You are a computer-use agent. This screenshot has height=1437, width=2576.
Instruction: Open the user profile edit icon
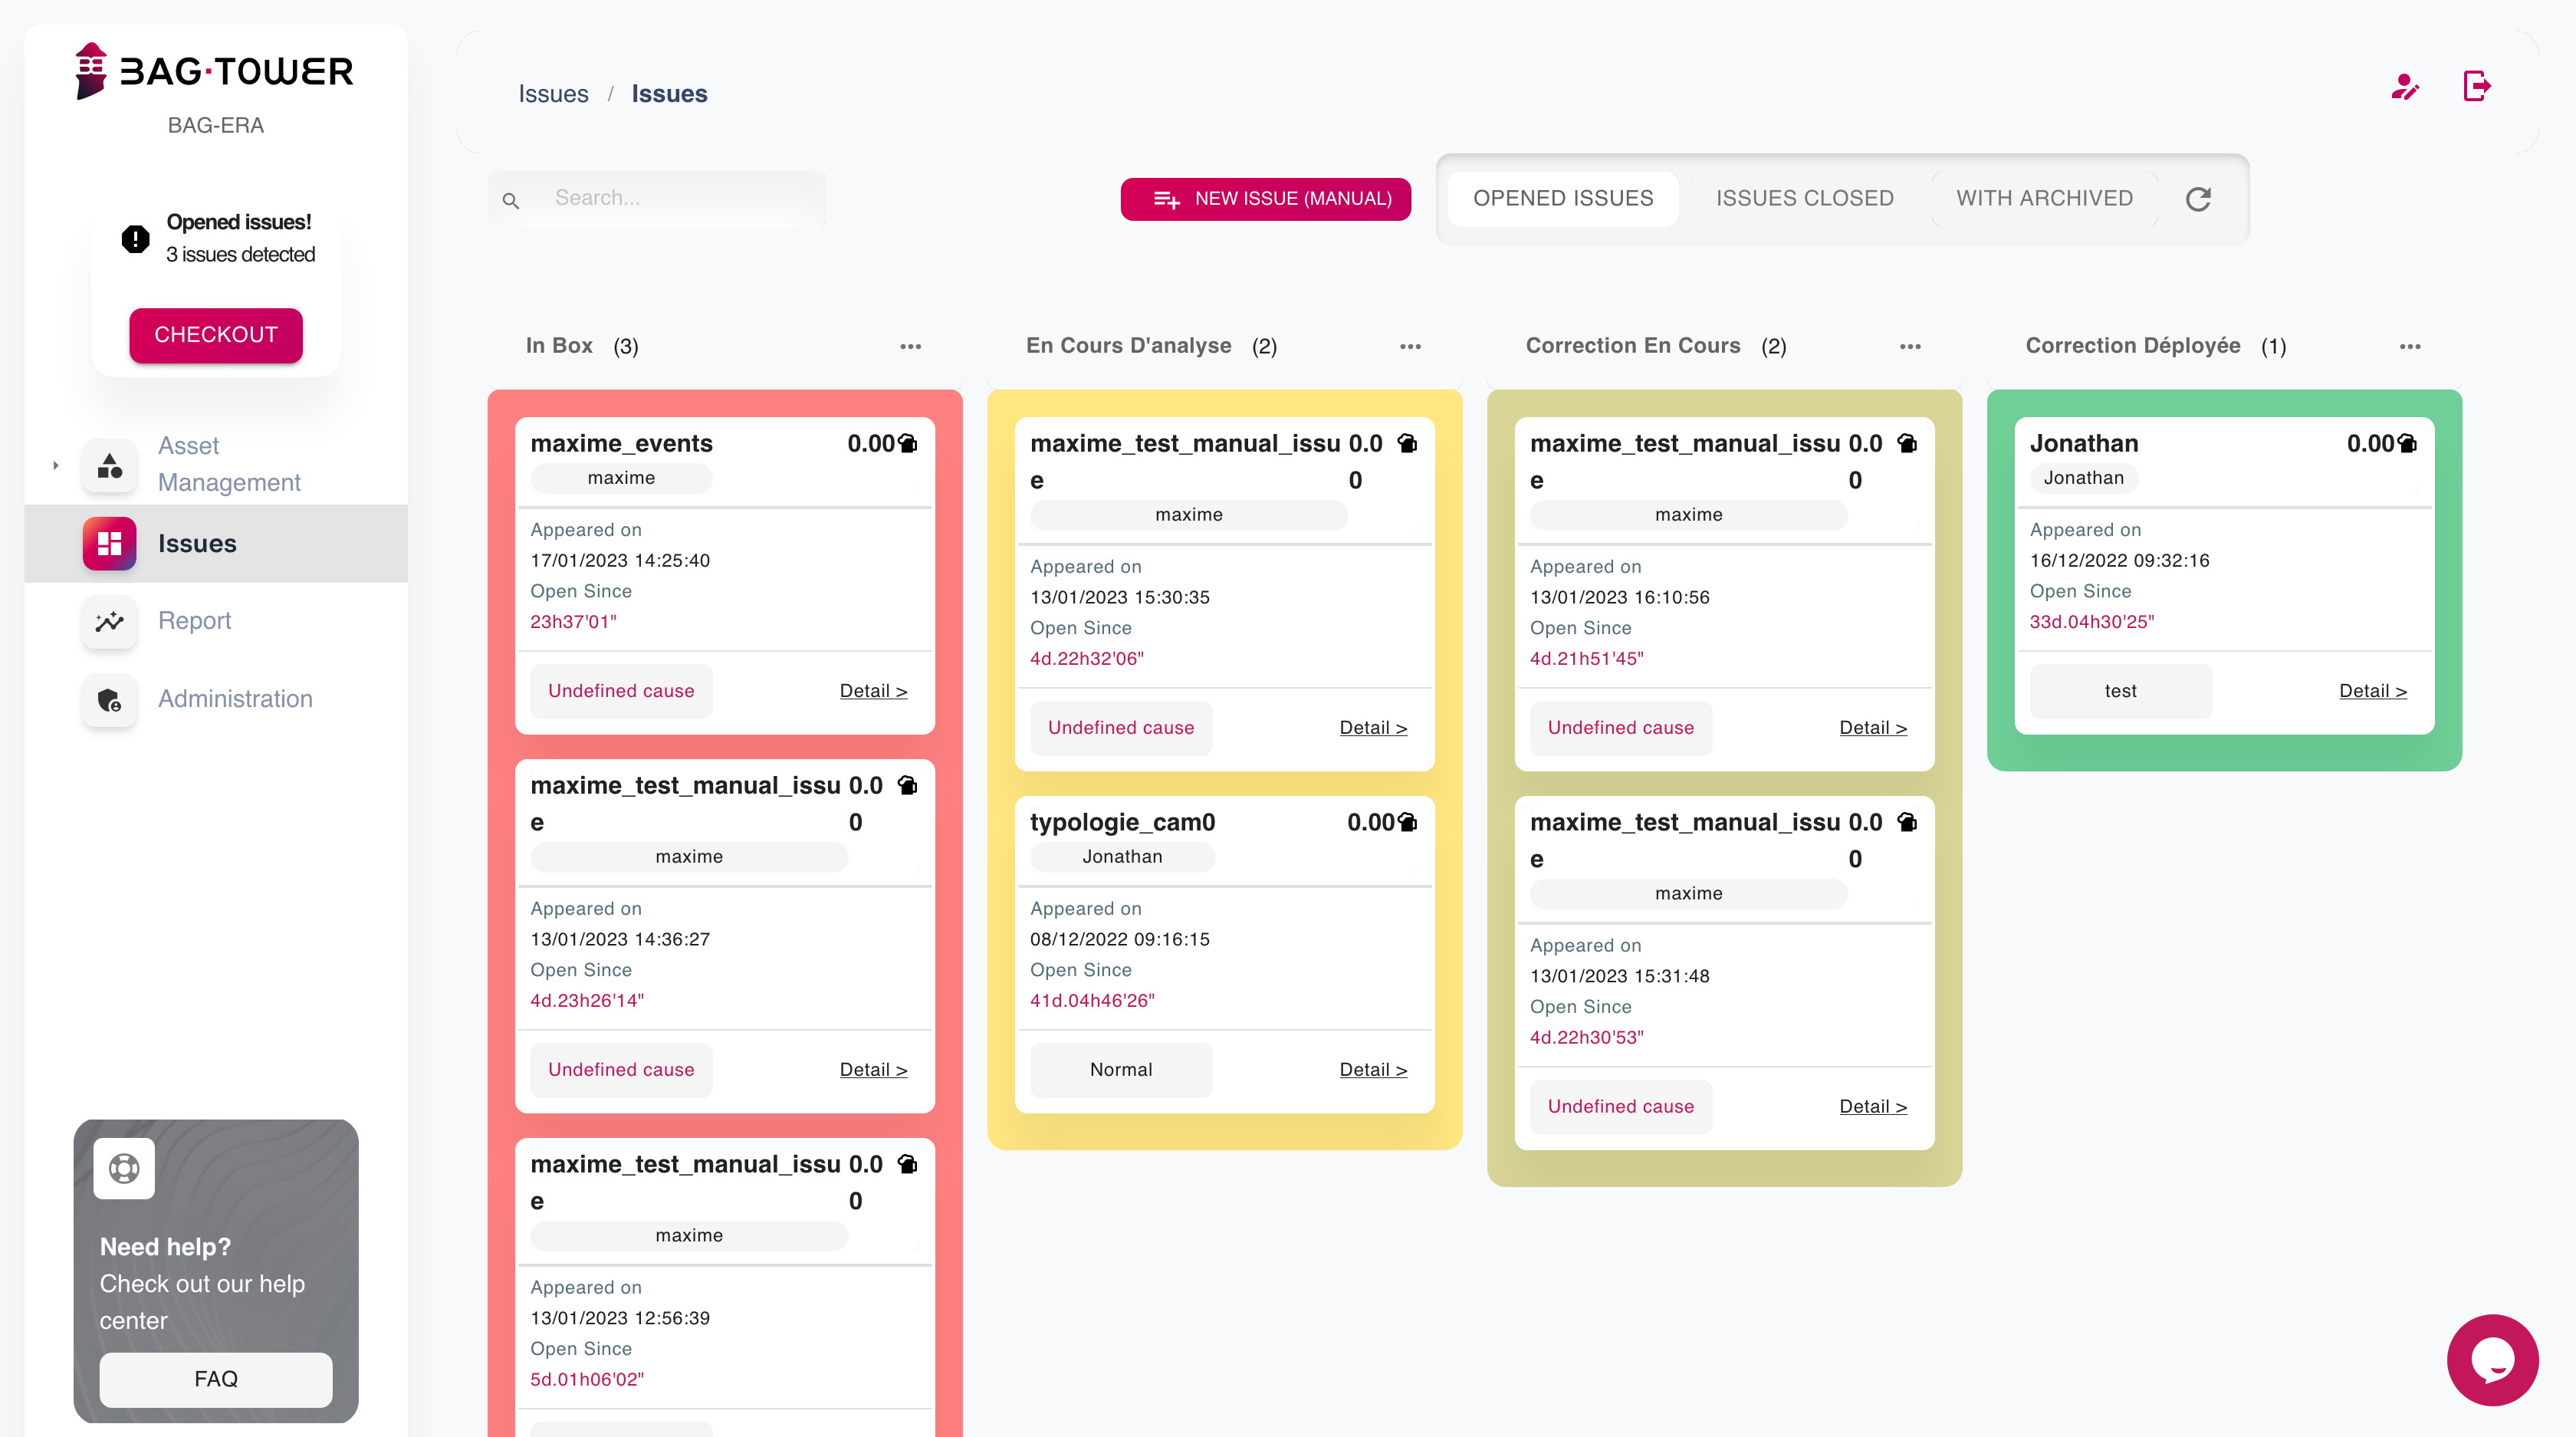tap(2405, 87)
